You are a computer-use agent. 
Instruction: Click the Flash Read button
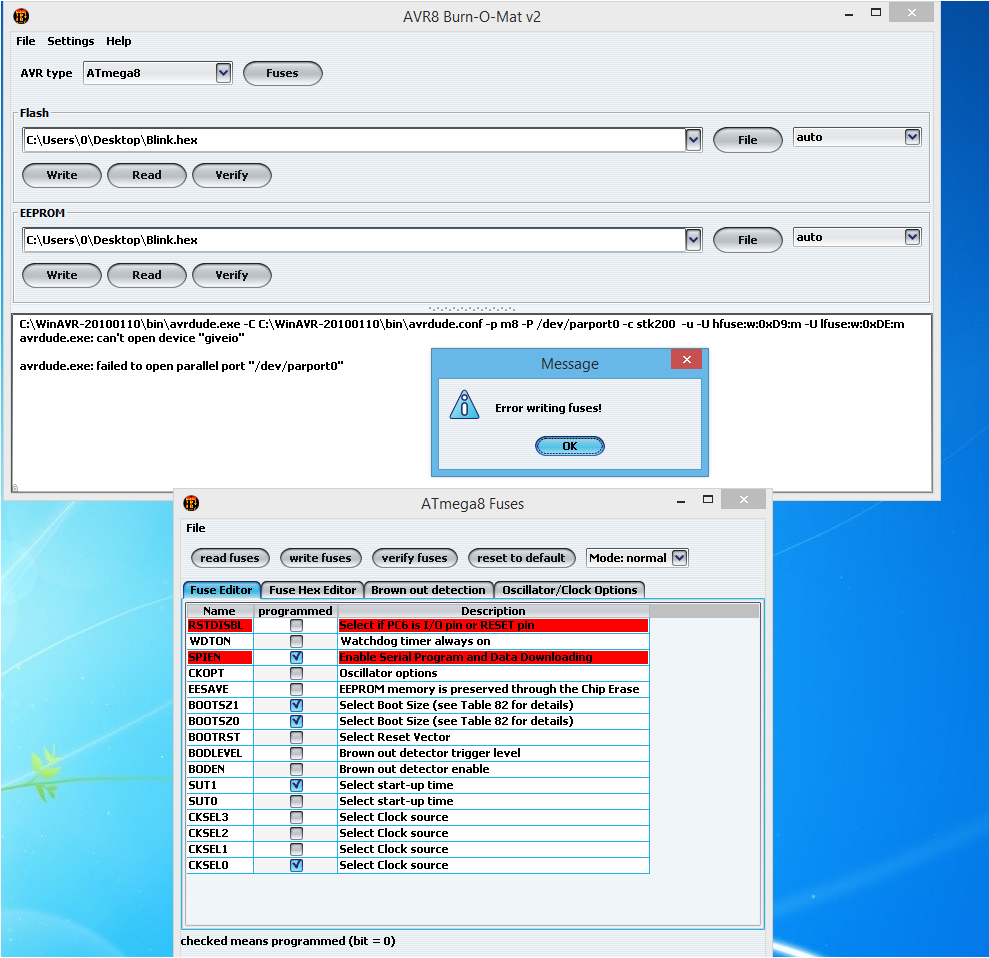(146, 175)
